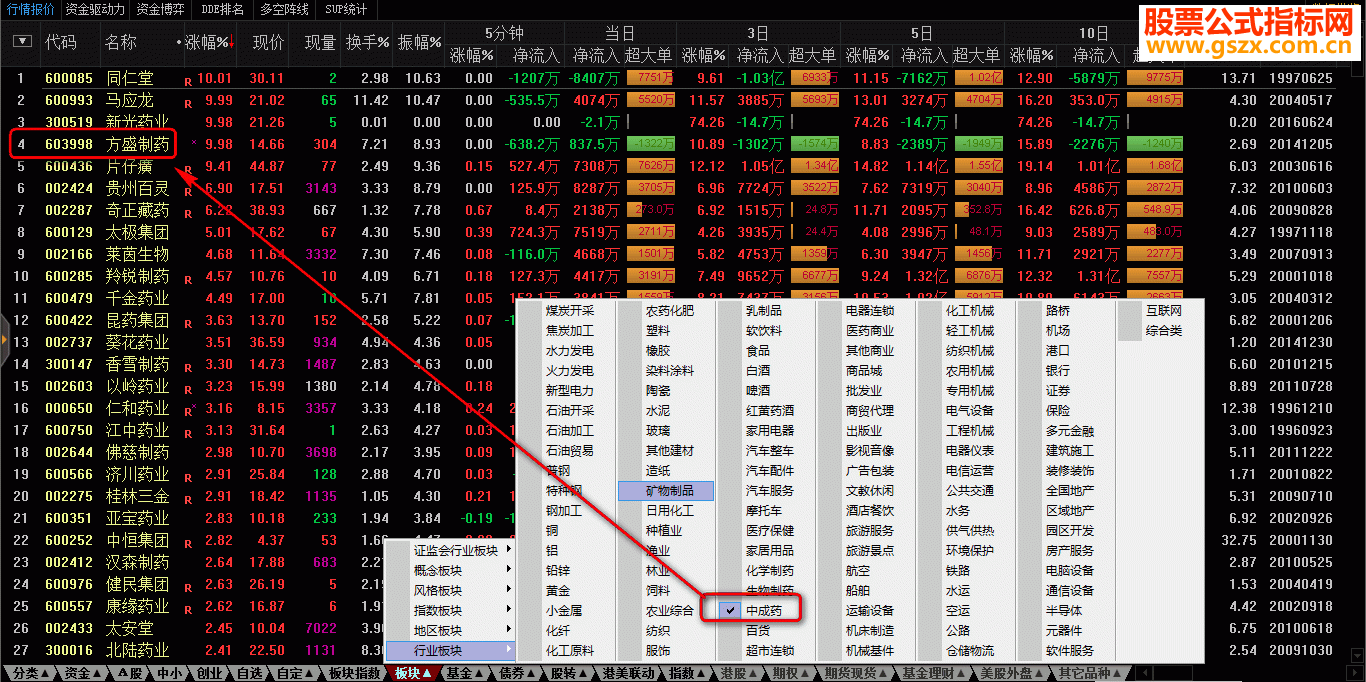Select 行情报价 tab

(31, 9)
